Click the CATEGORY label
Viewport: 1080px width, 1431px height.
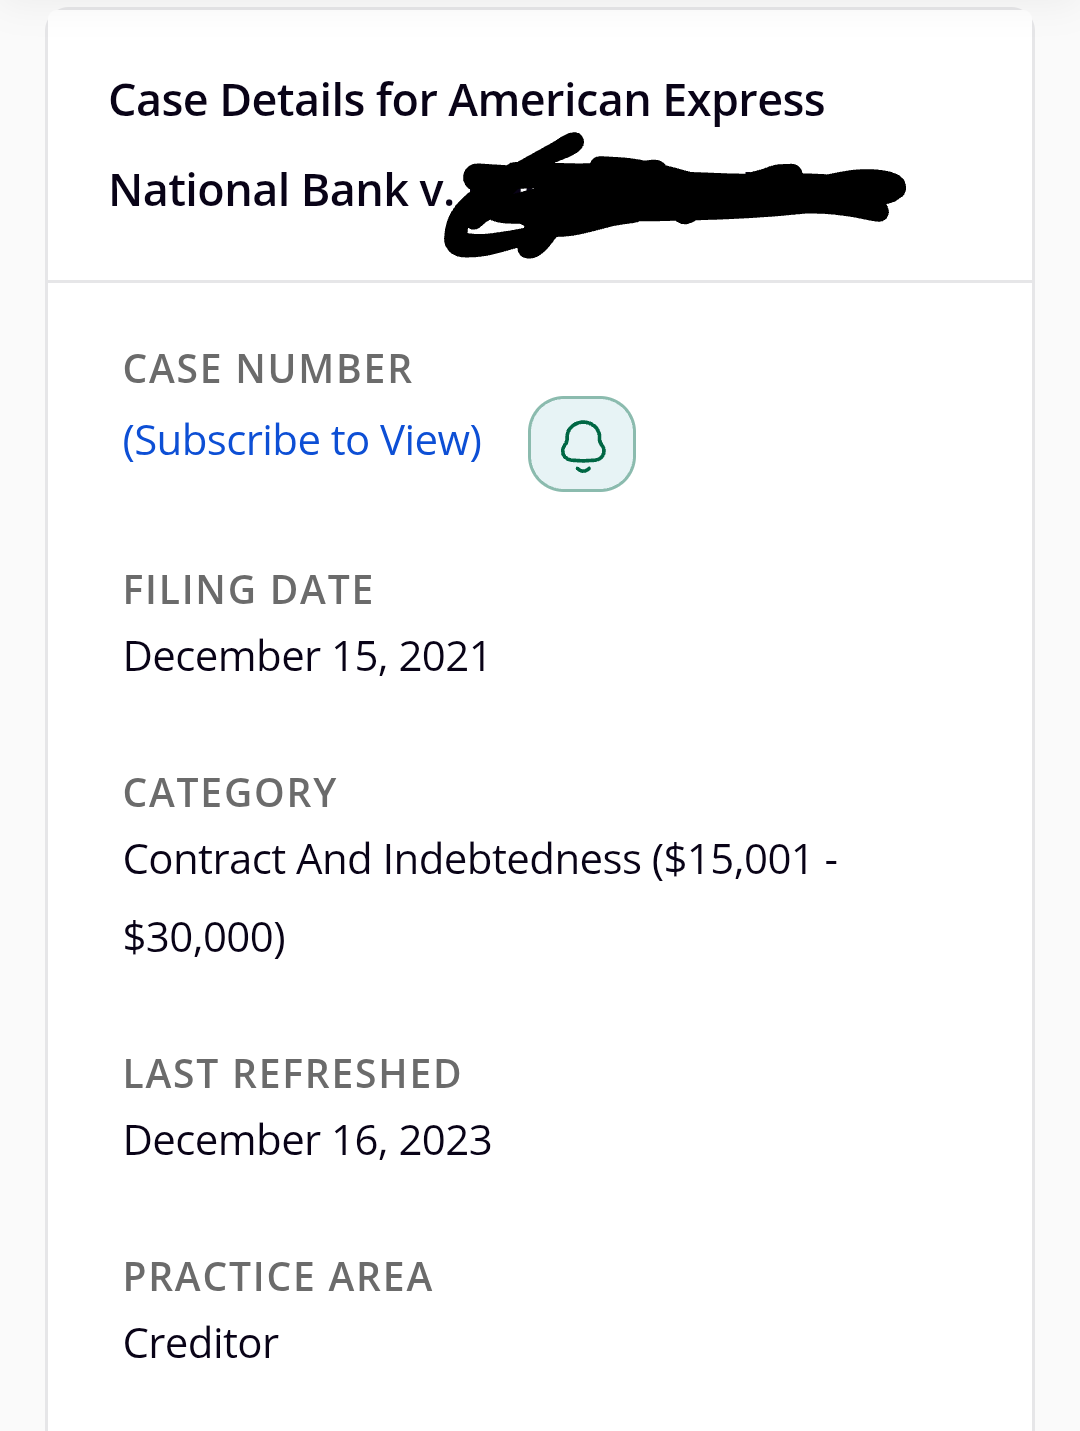click(x=230, y=793)
